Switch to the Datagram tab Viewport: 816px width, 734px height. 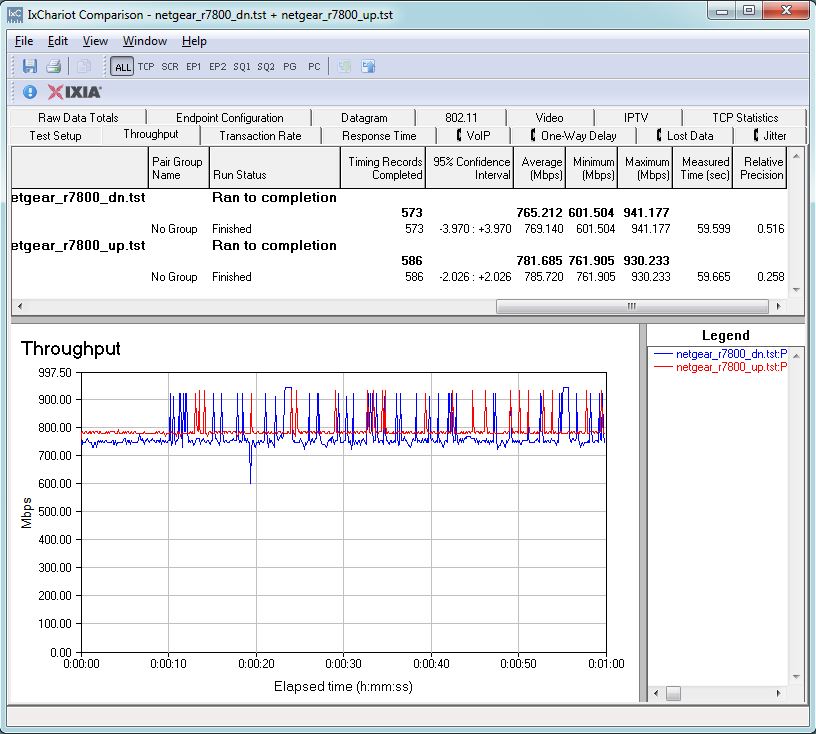pyautogui.click(x=364, y=118)
